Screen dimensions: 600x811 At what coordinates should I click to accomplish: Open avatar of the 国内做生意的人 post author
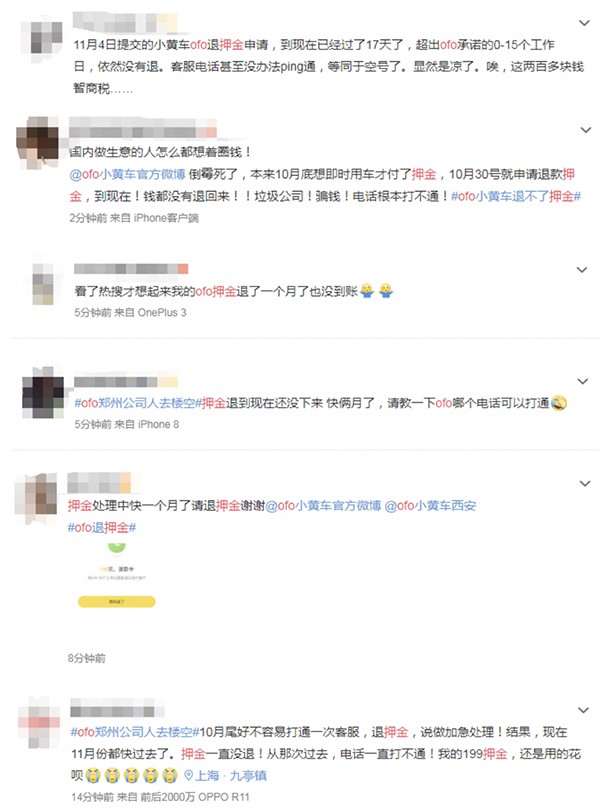39,140
